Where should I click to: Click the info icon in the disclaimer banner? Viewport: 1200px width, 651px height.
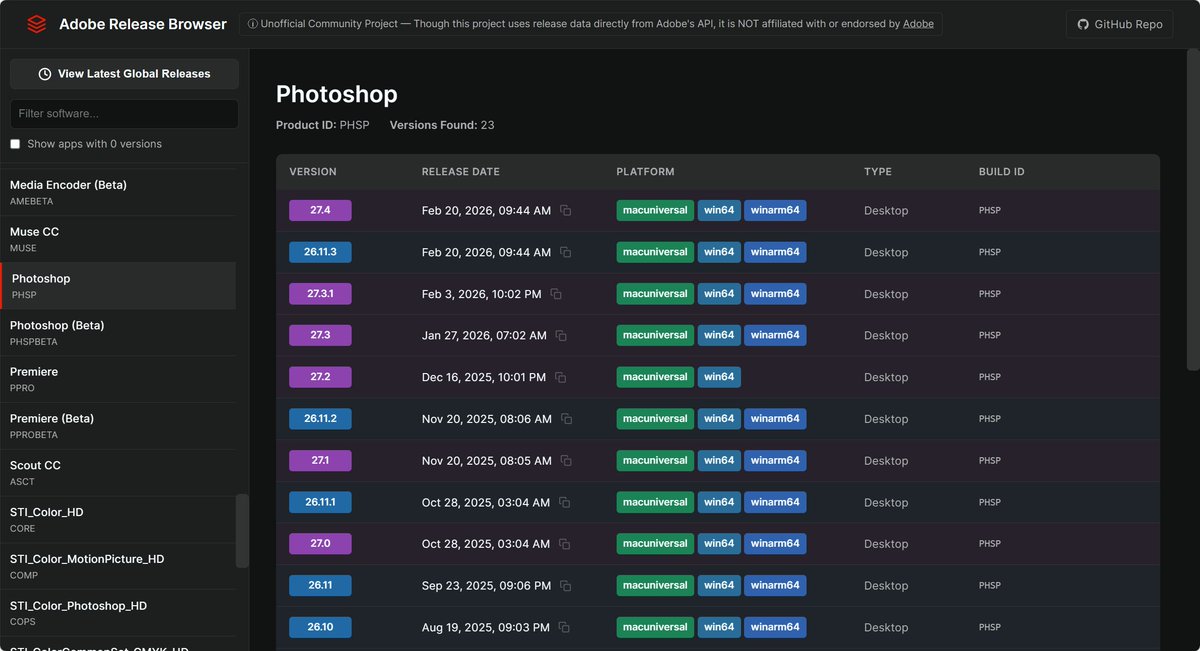(252, 24)
